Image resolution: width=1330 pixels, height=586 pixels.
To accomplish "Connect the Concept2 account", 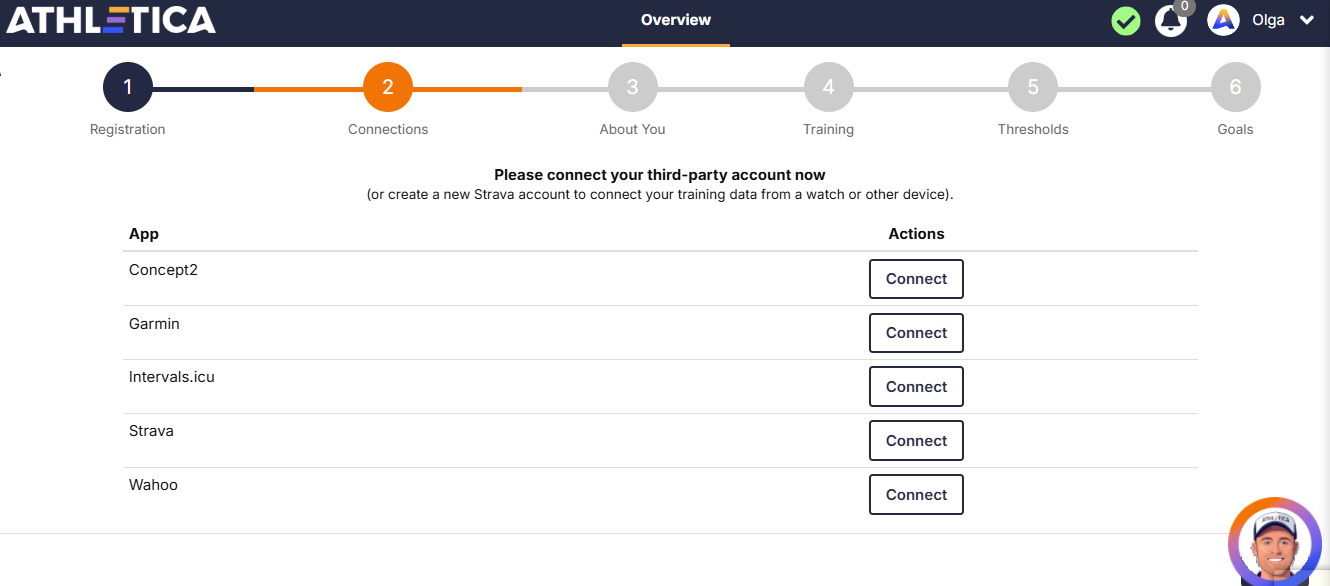I will 916,279.
